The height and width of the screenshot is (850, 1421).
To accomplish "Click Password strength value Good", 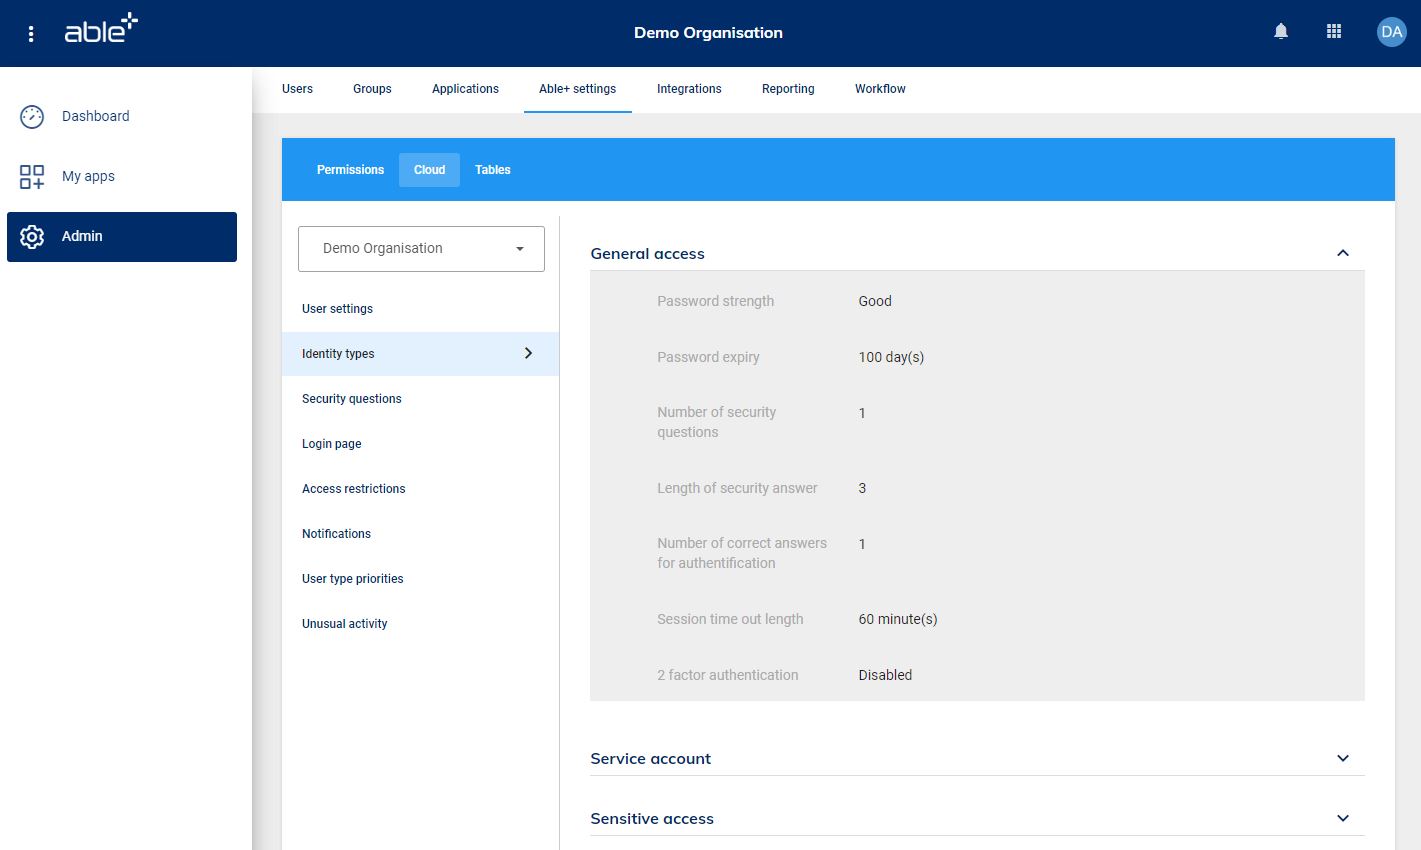I will (875, 301).
